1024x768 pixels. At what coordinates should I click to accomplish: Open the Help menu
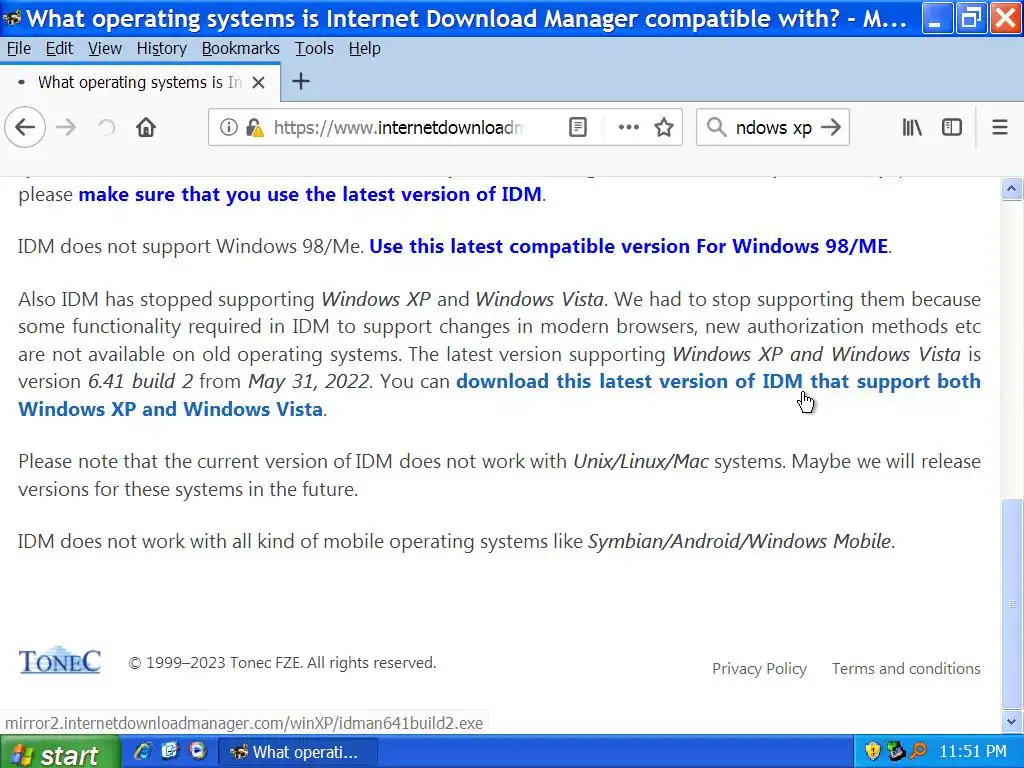coord(364,48)
